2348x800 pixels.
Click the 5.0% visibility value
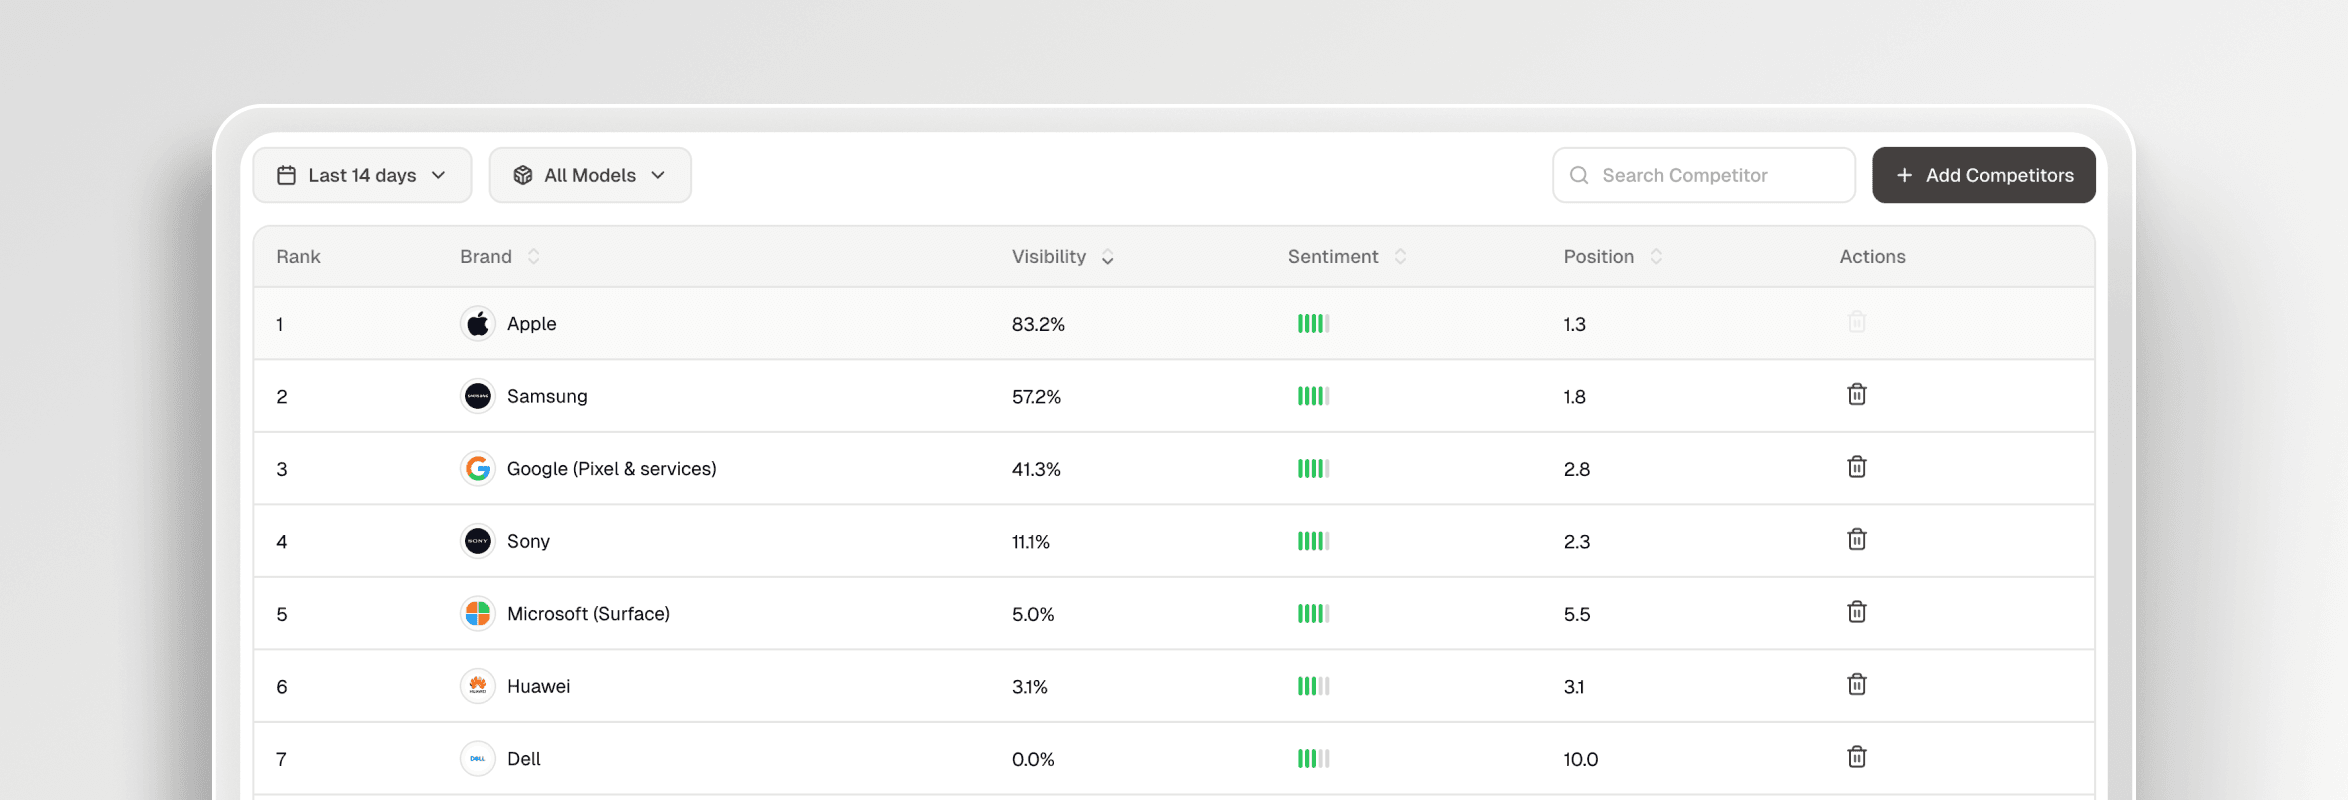(1033, 614)
